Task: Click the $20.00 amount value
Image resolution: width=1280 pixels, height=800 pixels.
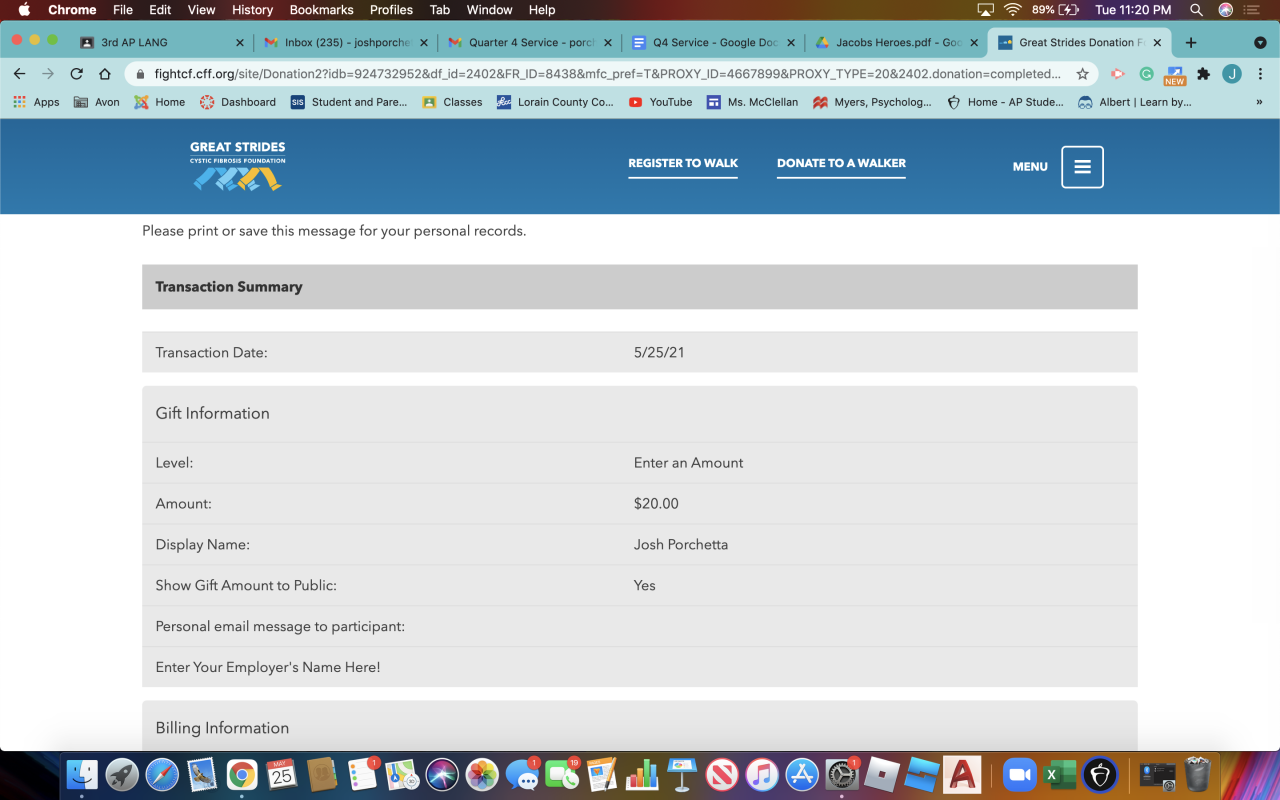Action: click(656, 504)
